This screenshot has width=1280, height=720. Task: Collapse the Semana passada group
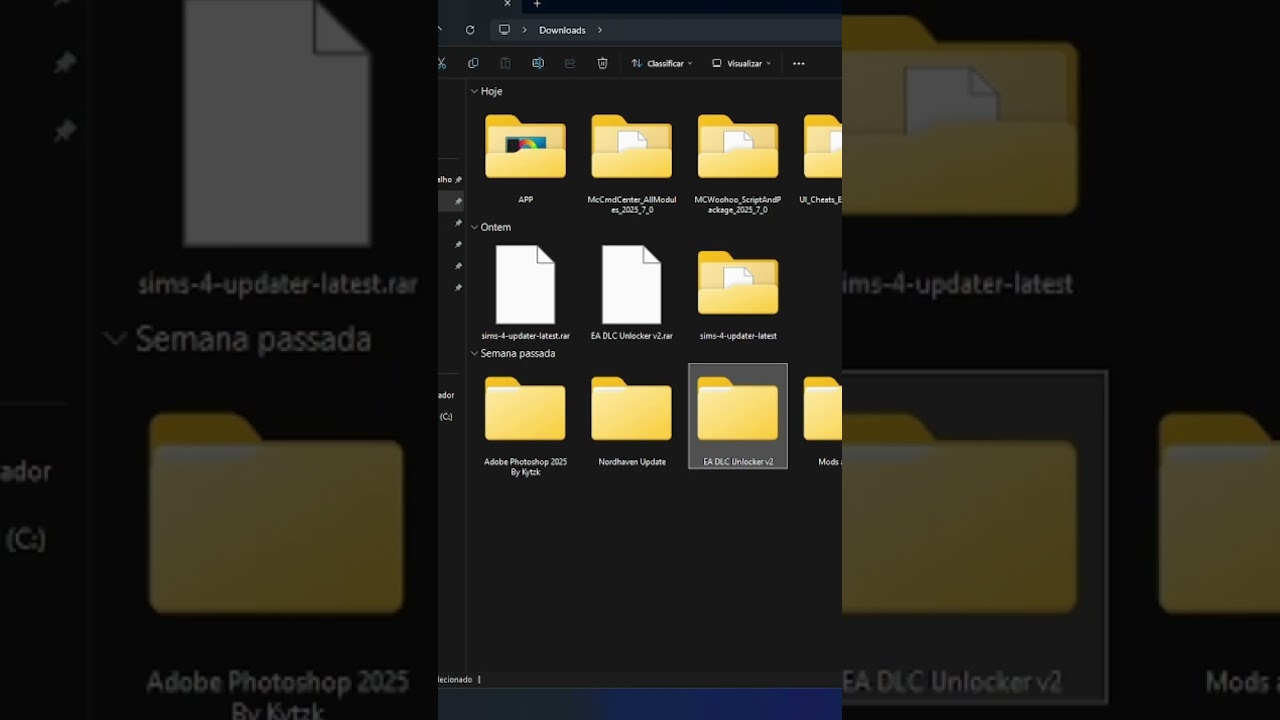tap(474, 353)
